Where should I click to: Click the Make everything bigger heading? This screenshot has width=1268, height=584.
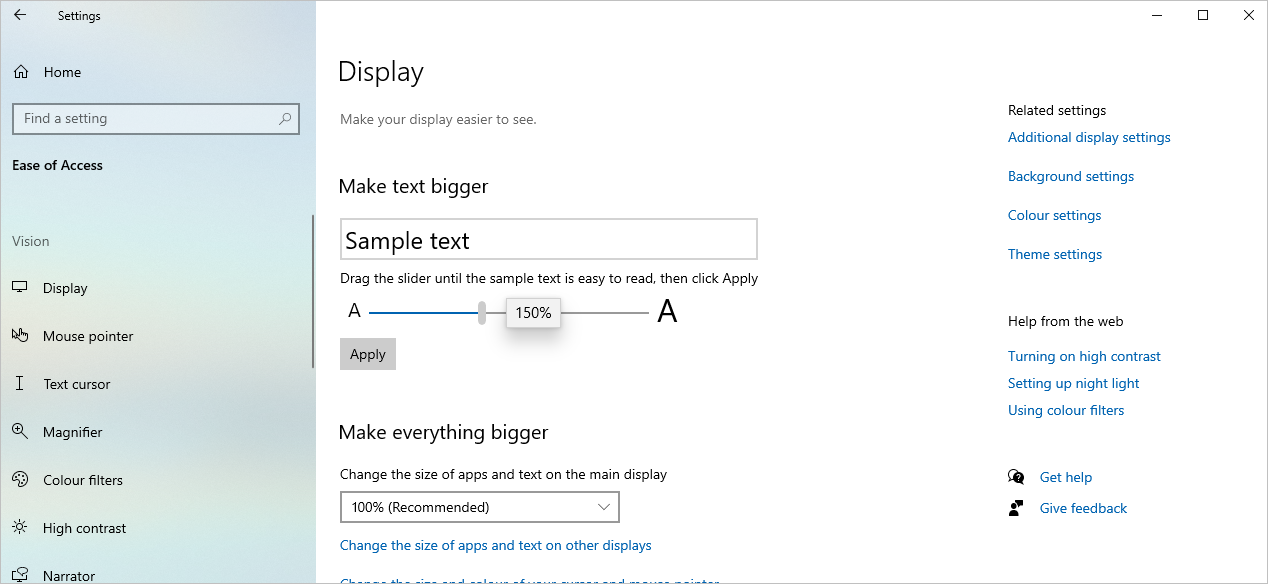(x=444, y=432)
